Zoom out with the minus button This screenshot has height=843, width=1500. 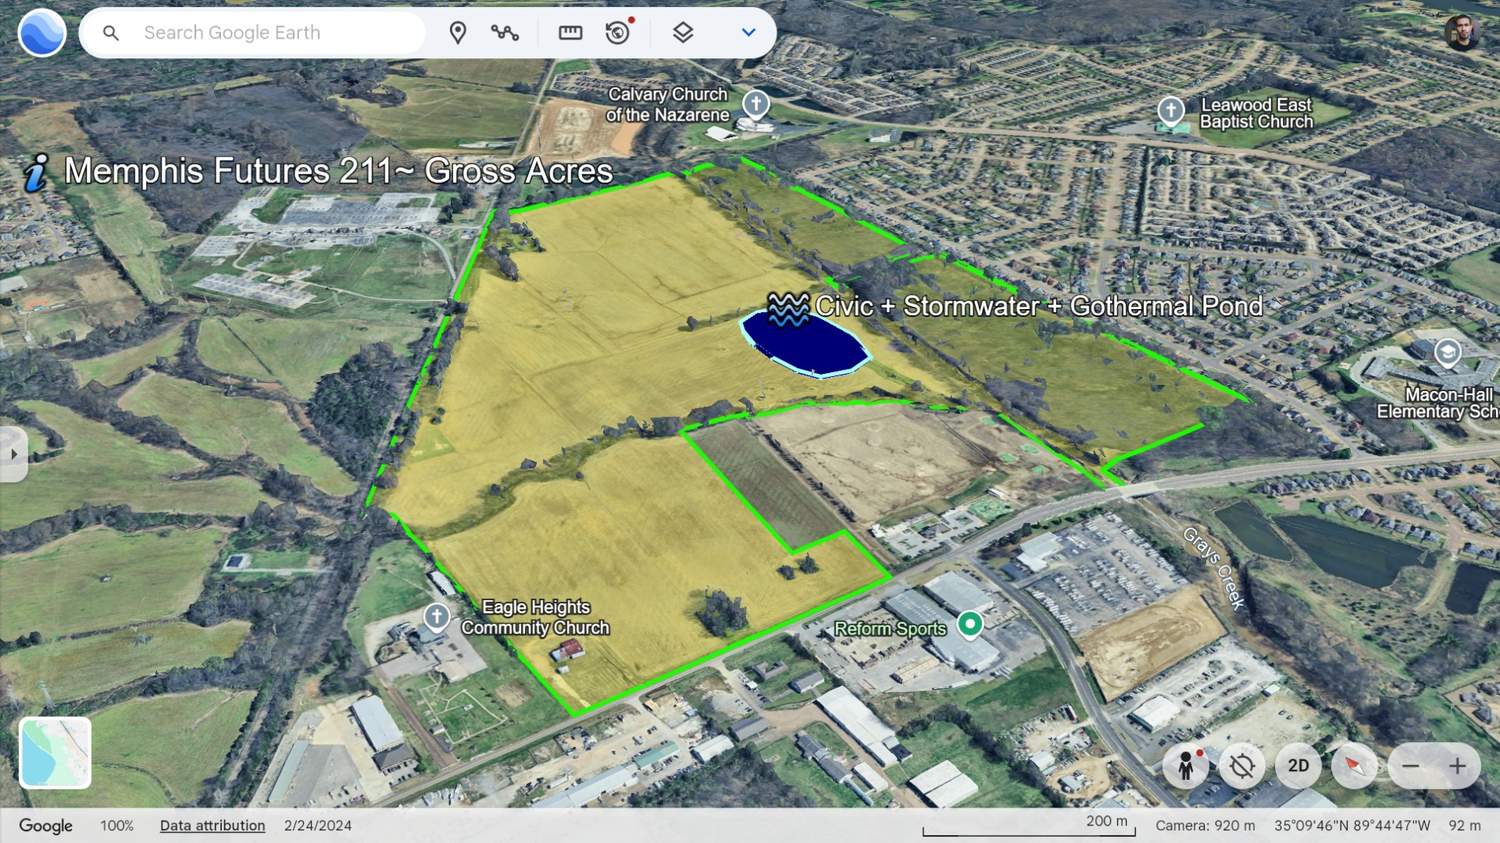(1410, 766)
